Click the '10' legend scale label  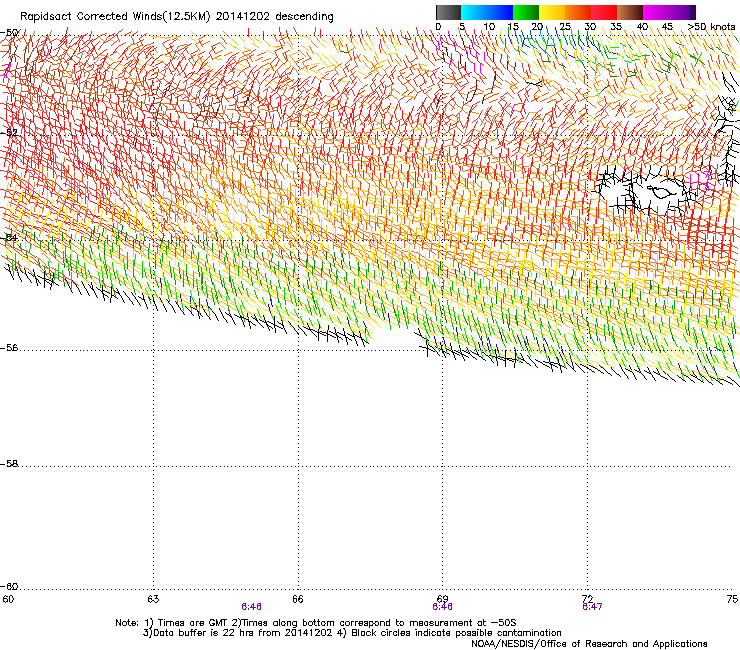click(x=489, y=27)
